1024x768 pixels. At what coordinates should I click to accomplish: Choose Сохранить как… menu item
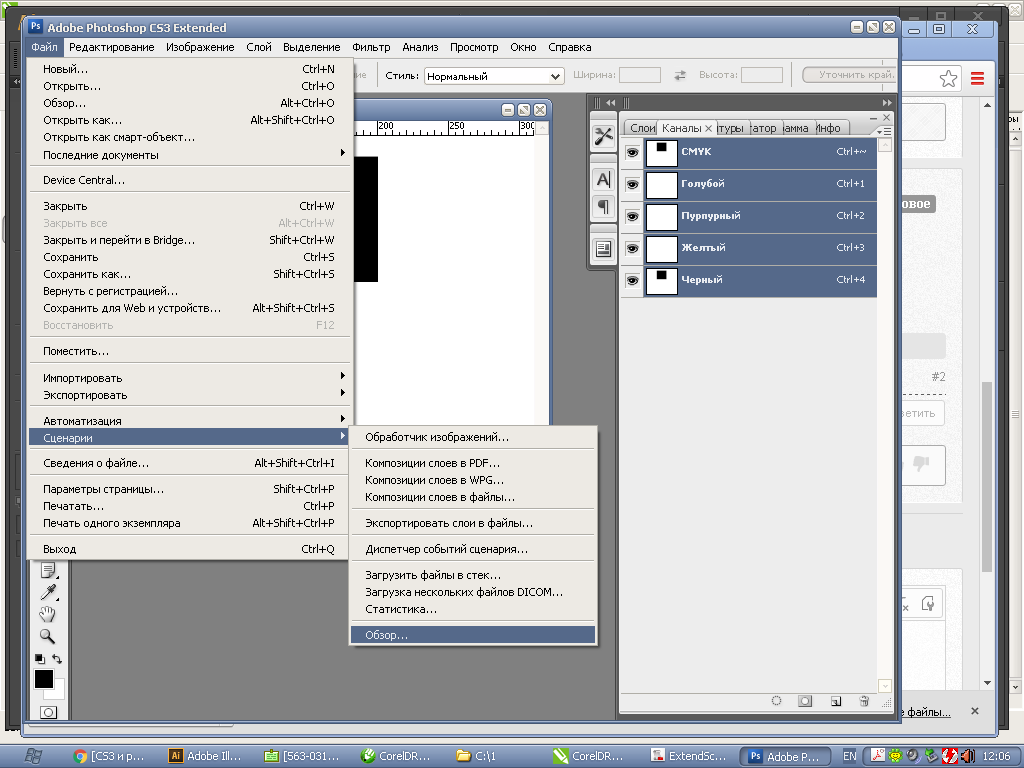point(189,274)
